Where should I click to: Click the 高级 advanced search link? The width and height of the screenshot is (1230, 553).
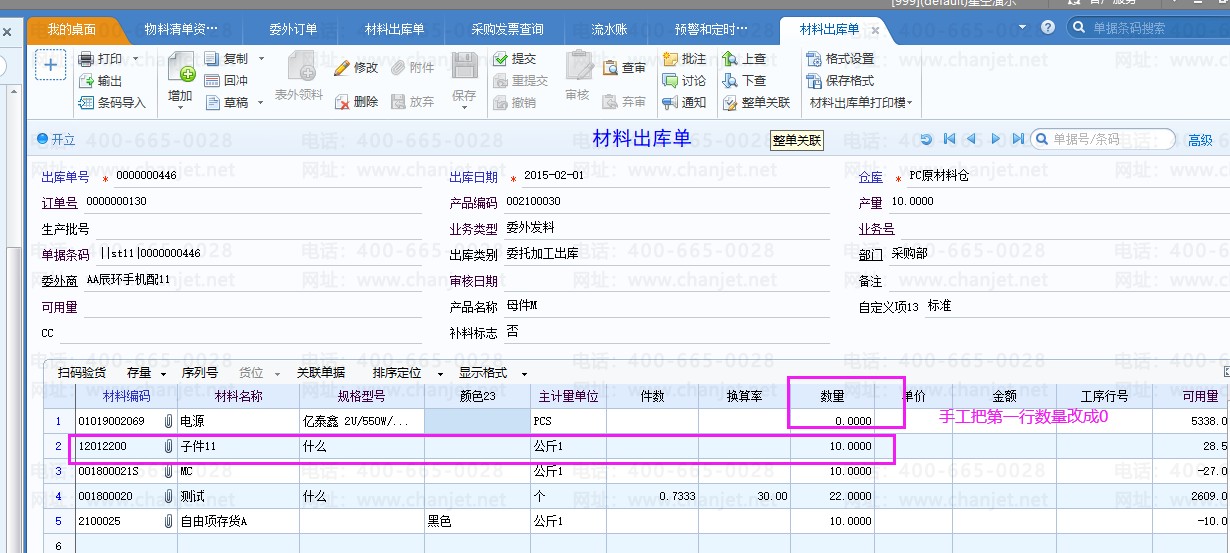pos(1199,140)
